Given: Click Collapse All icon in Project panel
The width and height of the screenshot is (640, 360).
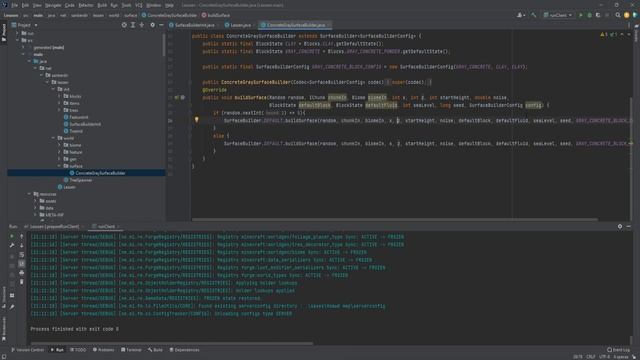Looking at the screenshot, I should pos(142,25).
